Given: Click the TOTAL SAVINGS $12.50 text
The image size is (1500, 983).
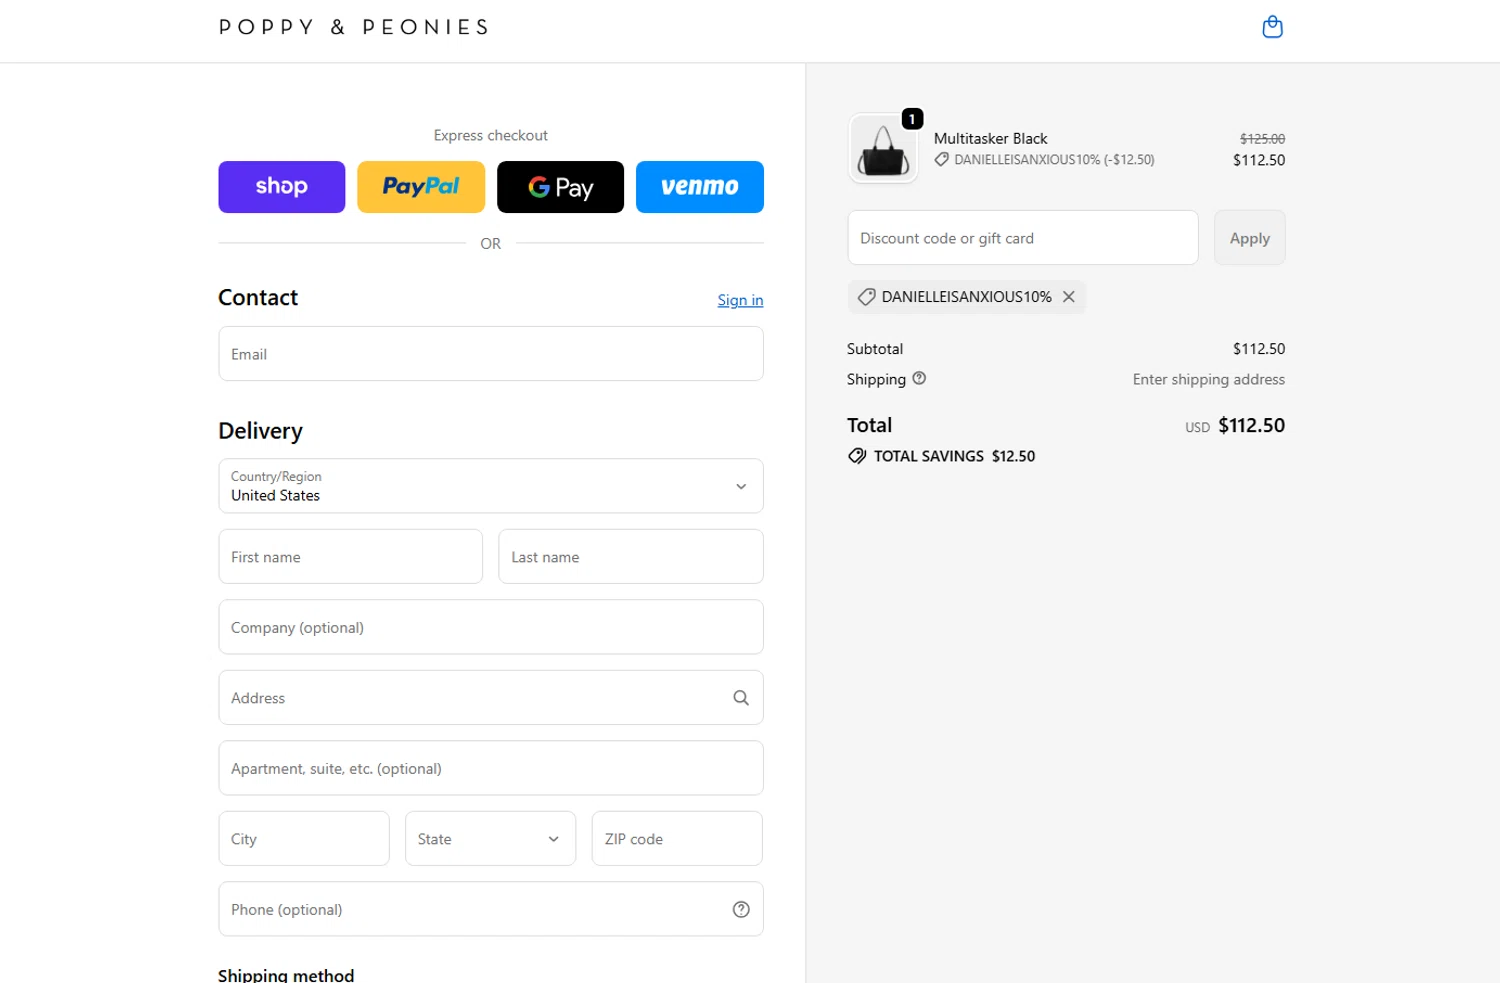Looking at the screenshot, I should 954,456.
